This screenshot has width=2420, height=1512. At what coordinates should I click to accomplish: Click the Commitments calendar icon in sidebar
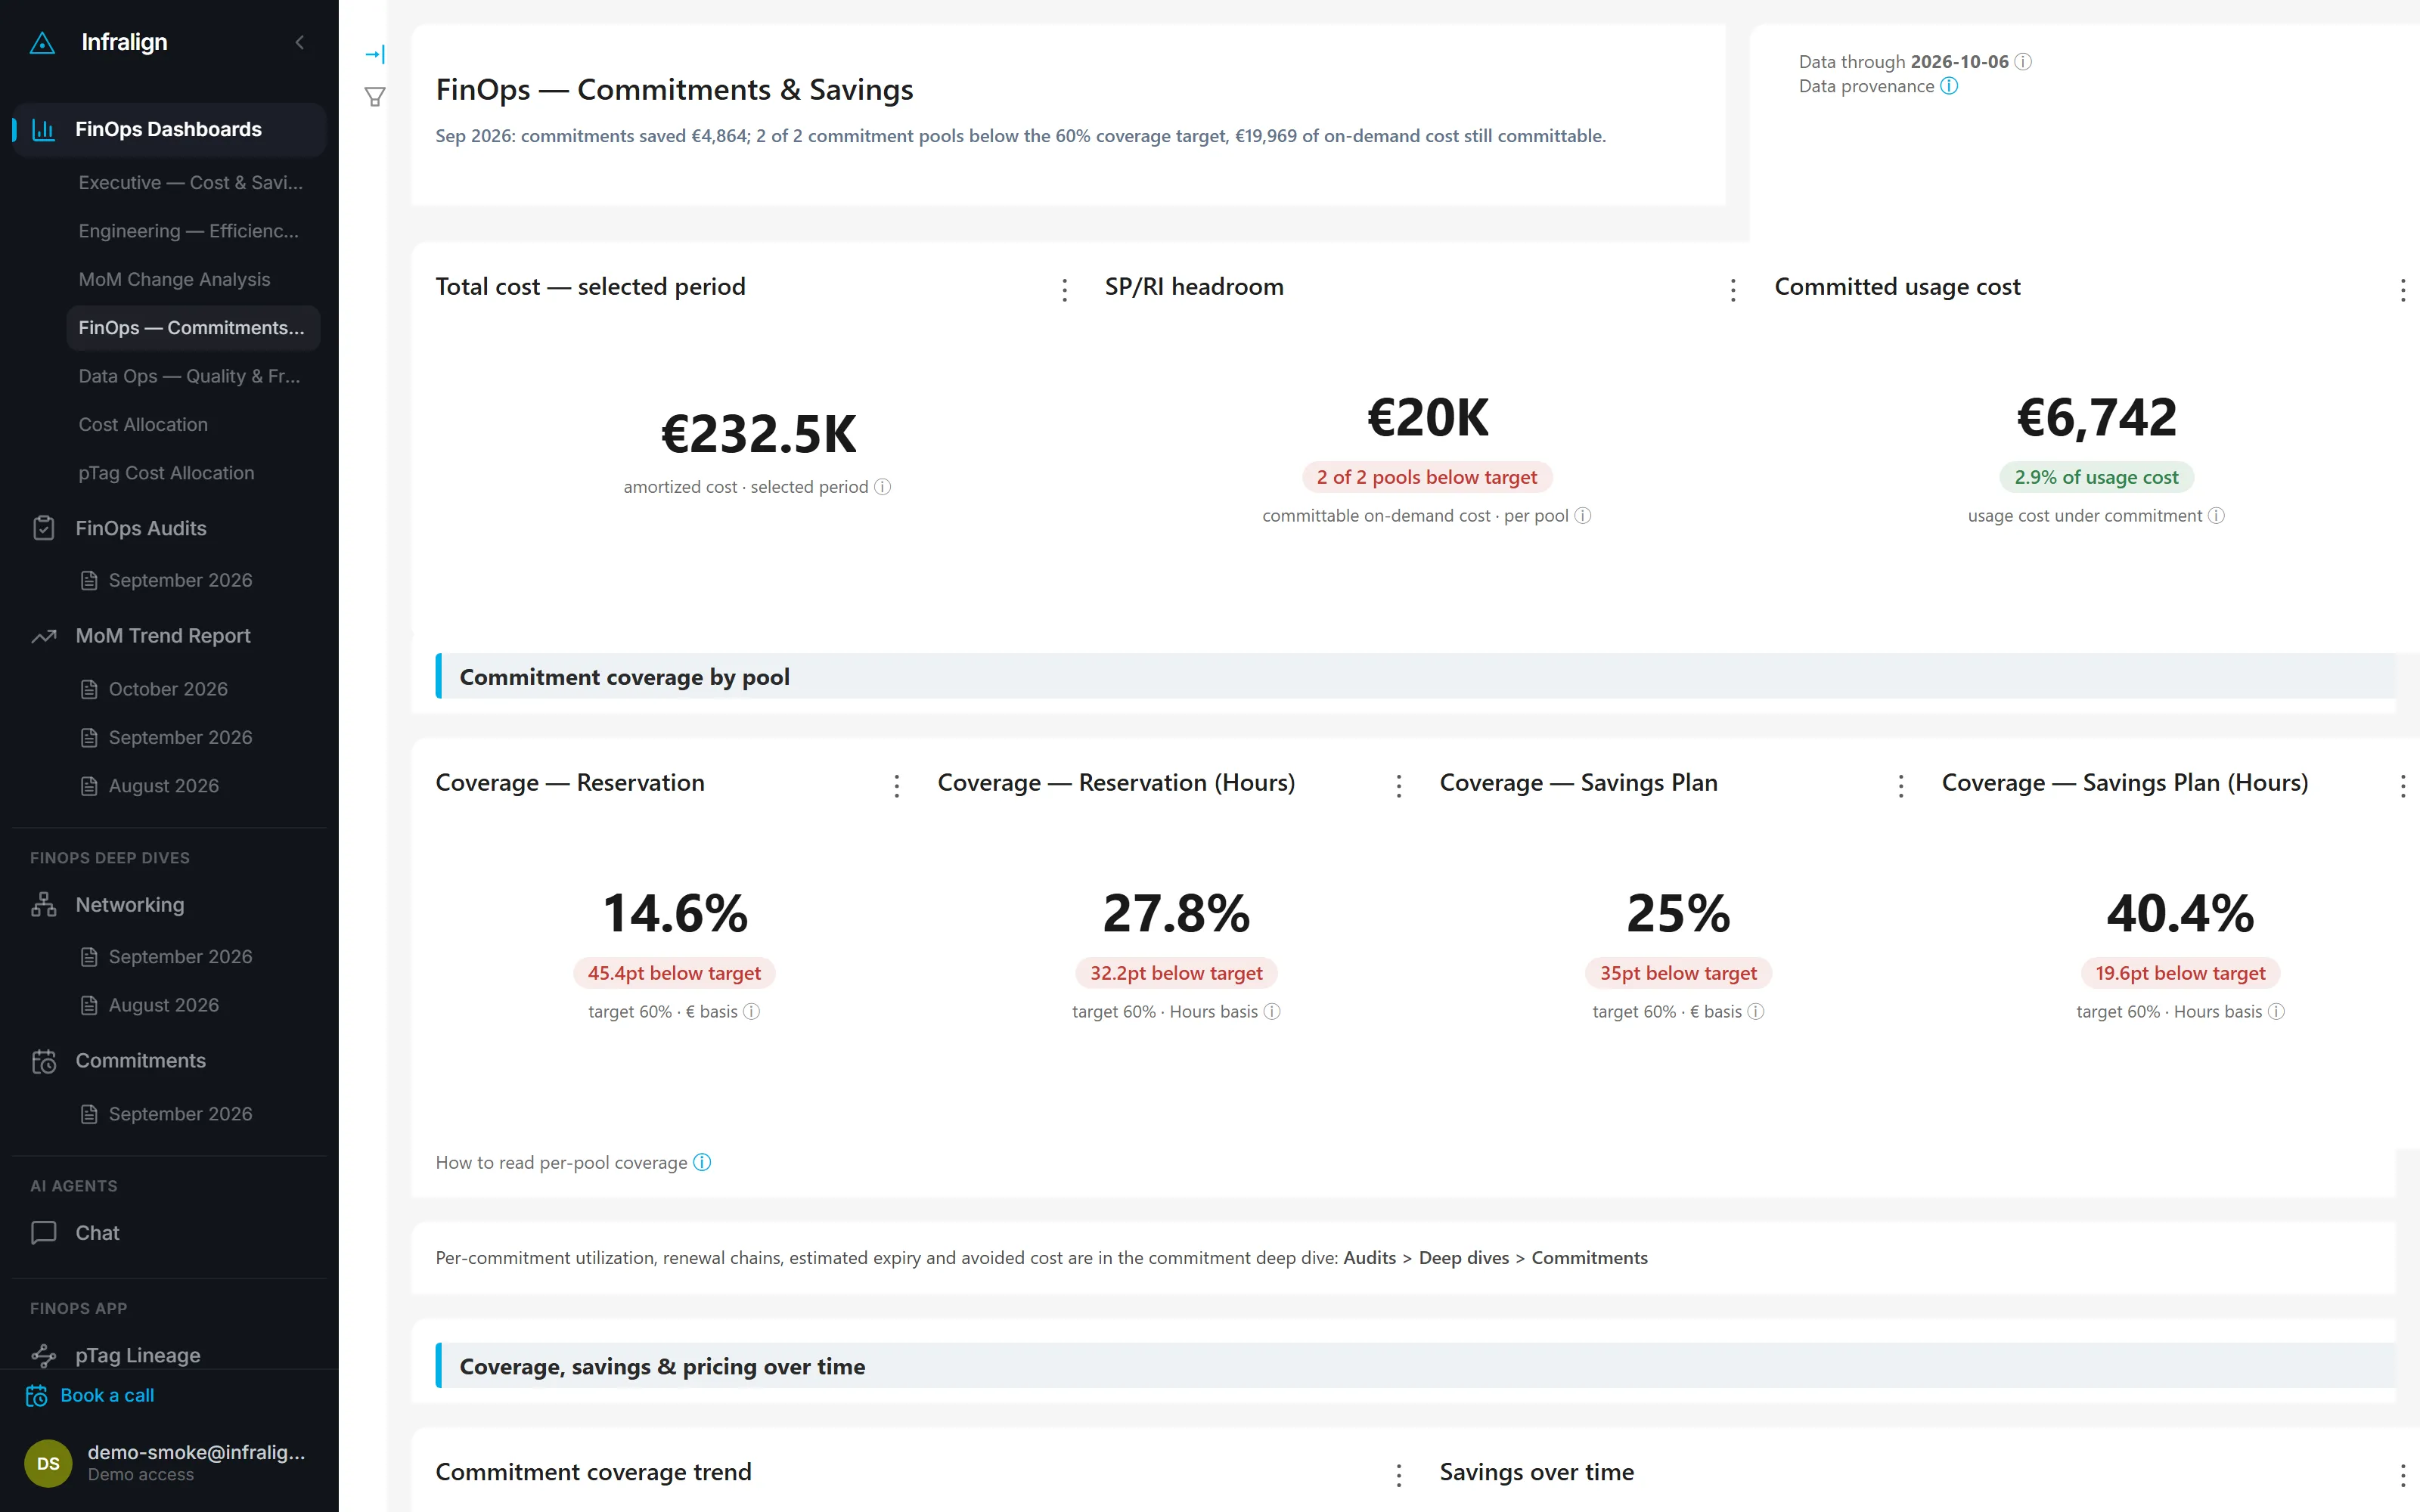[44, 1061]
